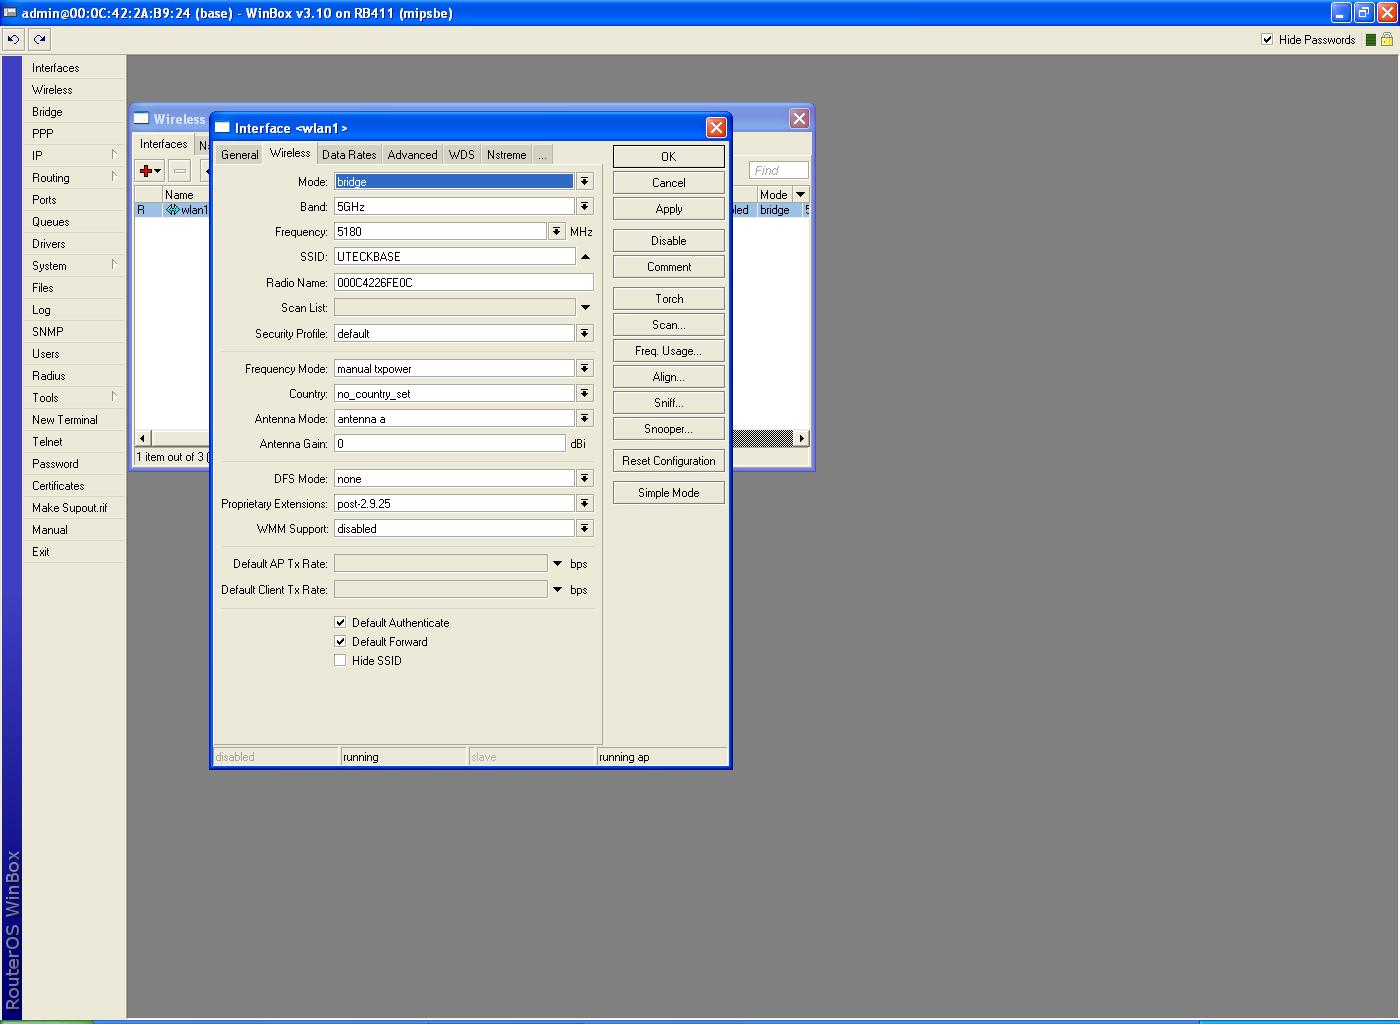Click the Interface wlan1 dialog title icon
The height and width of the screenshot is (1024, 1400).
[223, 127]
